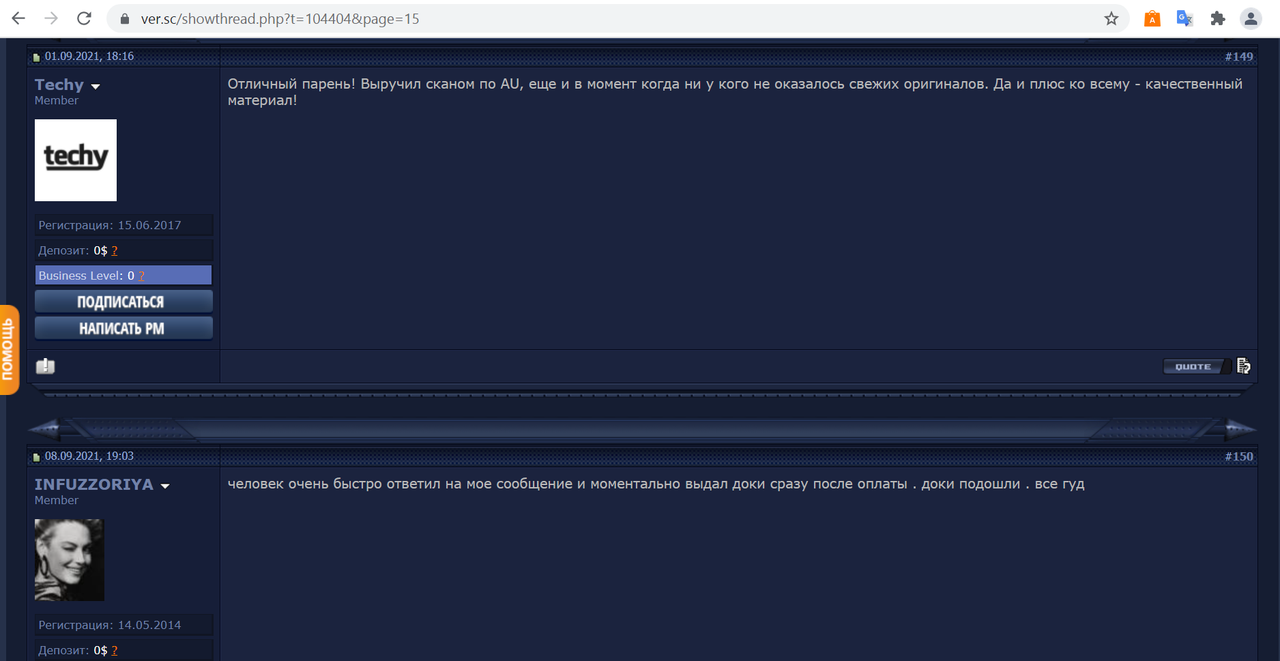Open the Chrome extensions puzzle icon

1217,18
